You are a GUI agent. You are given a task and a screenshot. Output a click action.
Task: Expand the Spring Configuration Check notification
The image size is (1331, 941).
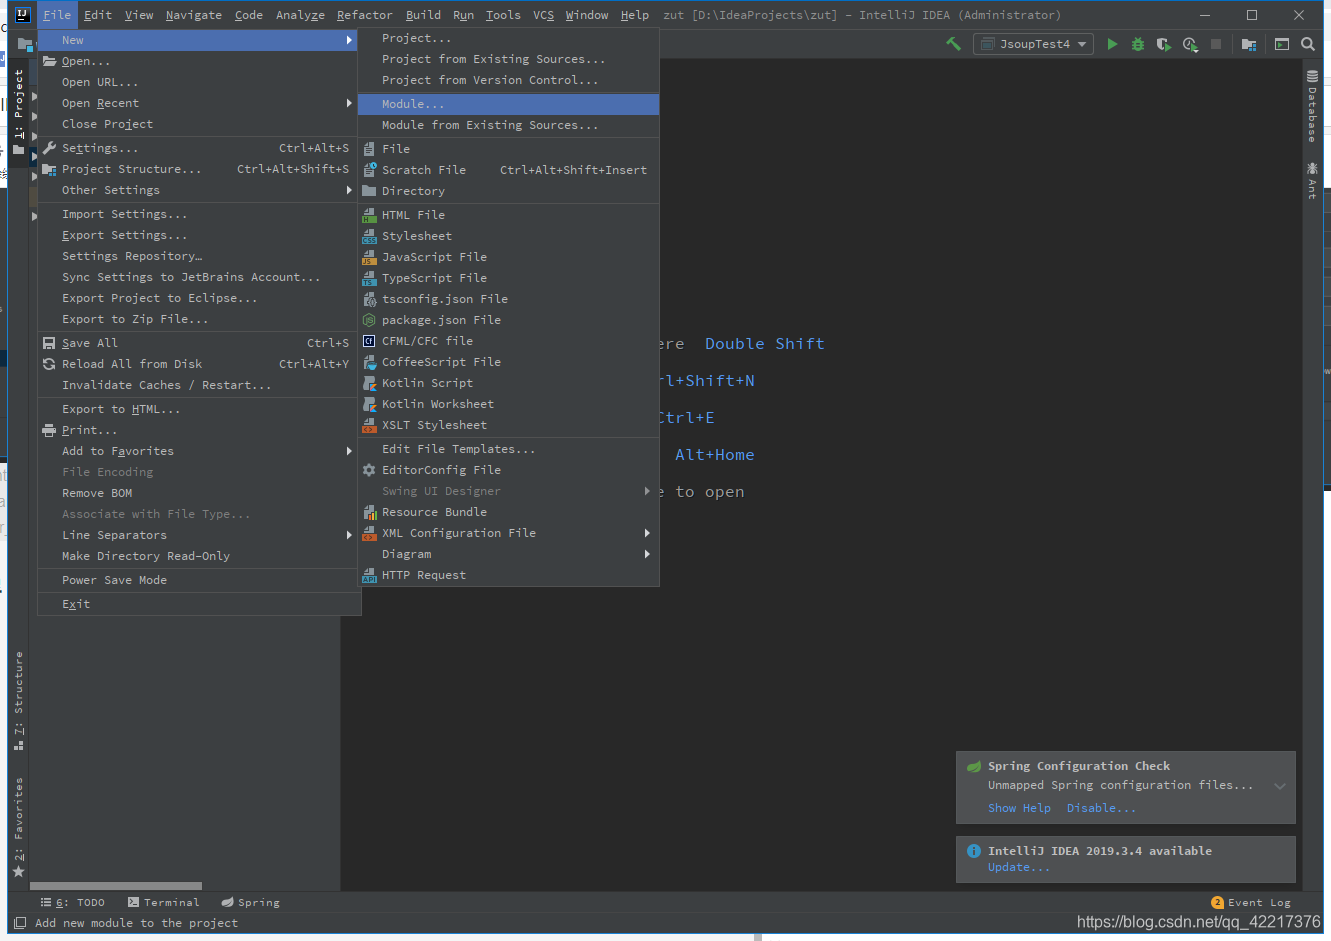click(x=1280, y=786)
